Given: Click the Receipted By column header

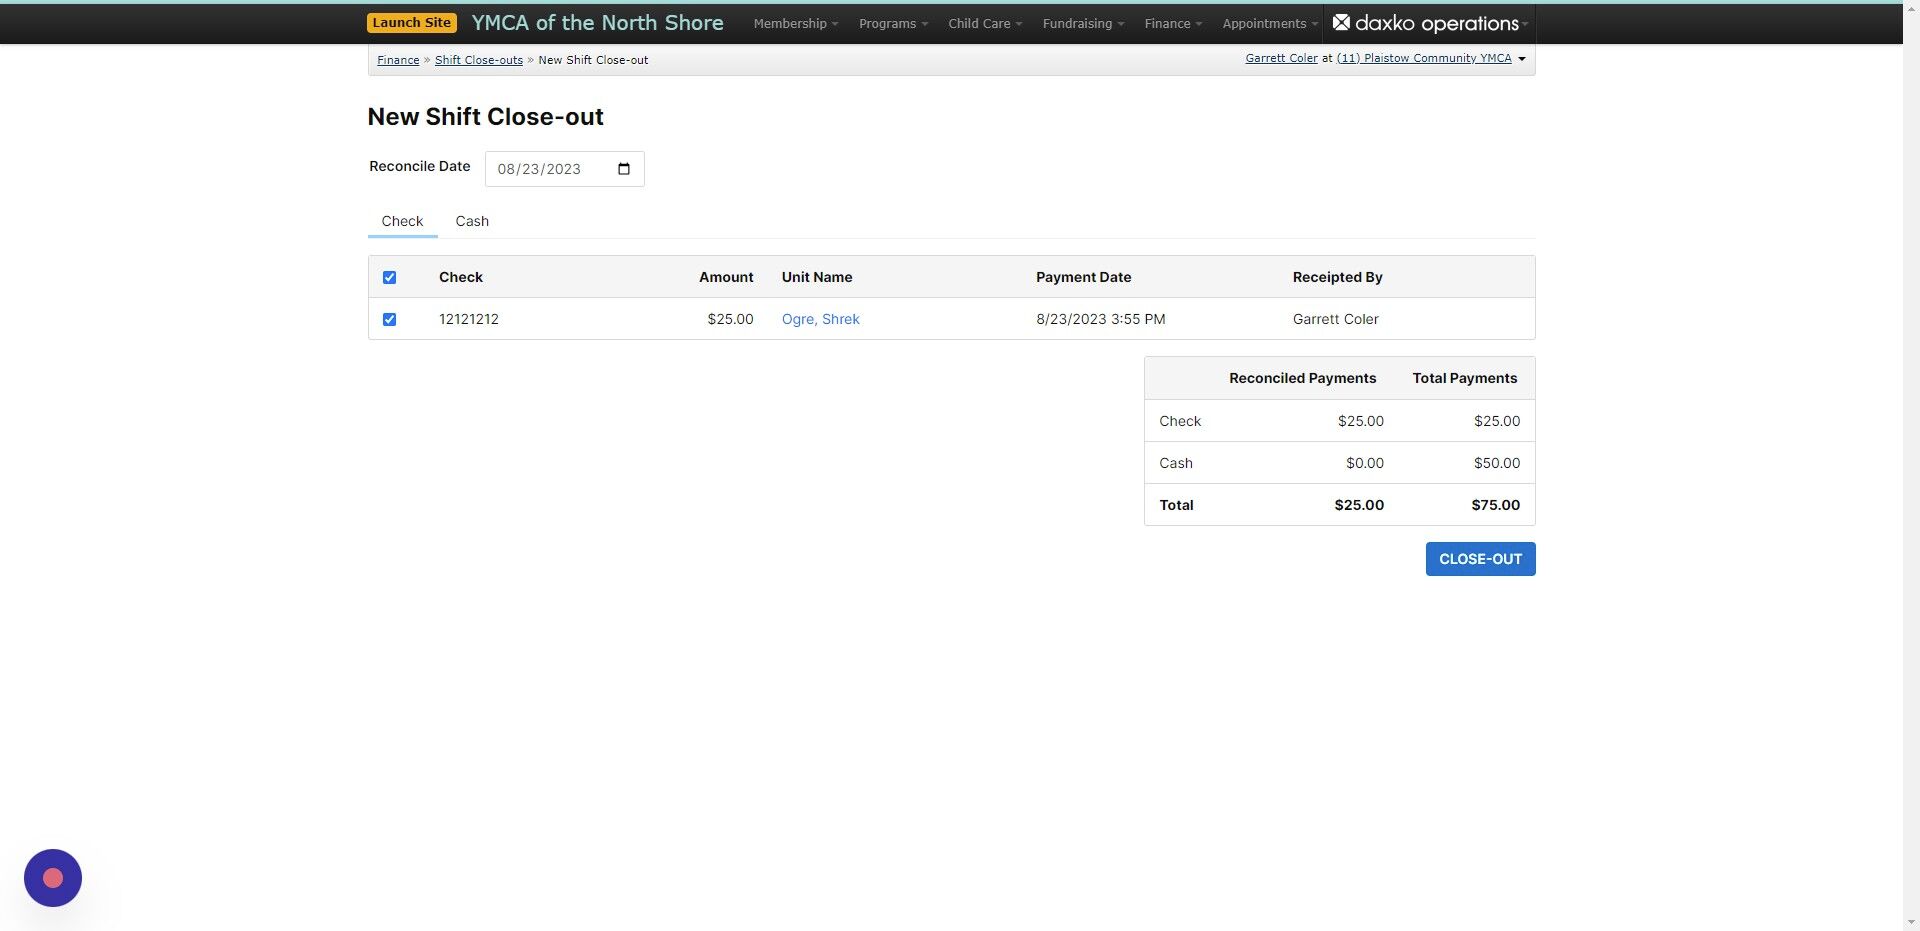Looking at the screenshot, I should coord(1337,277).
